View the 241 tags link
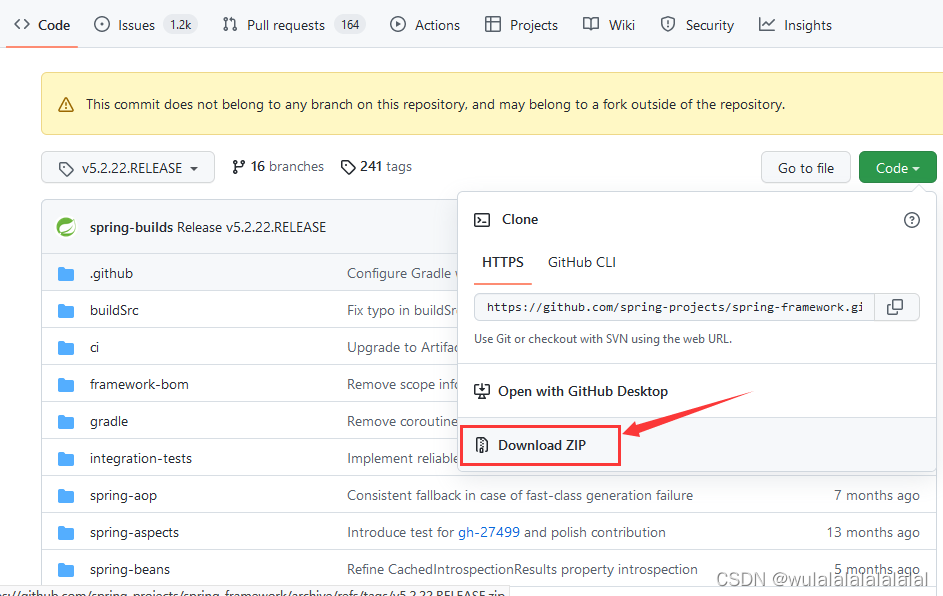 (x=376, y=167)
